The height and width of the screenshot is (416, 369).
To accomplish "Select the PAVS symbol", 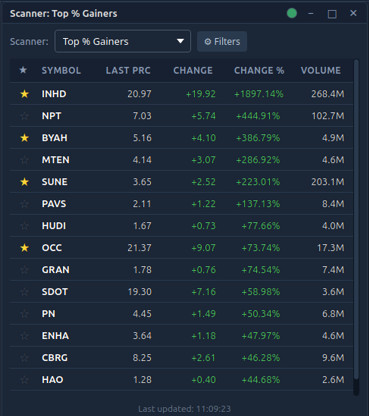I will (54, 204).
